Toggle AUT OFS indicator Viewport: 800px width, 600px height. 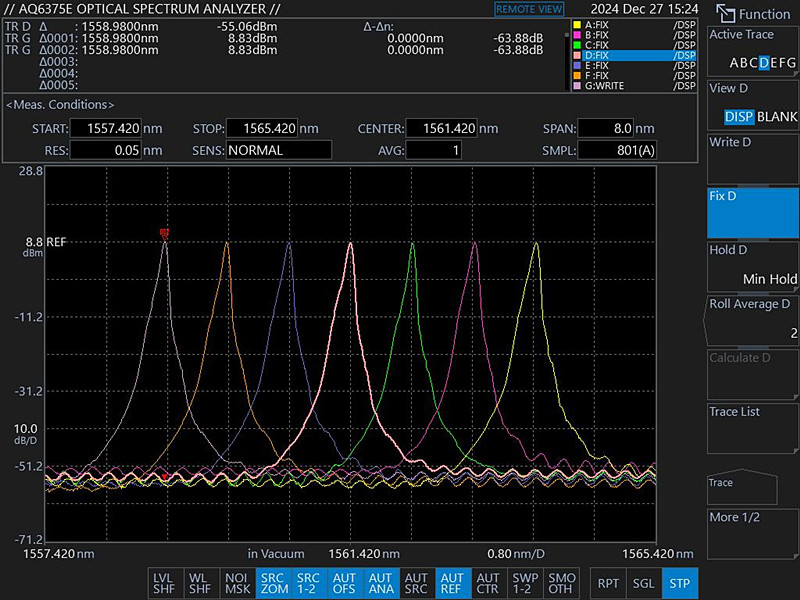click(x=344, y=583)
